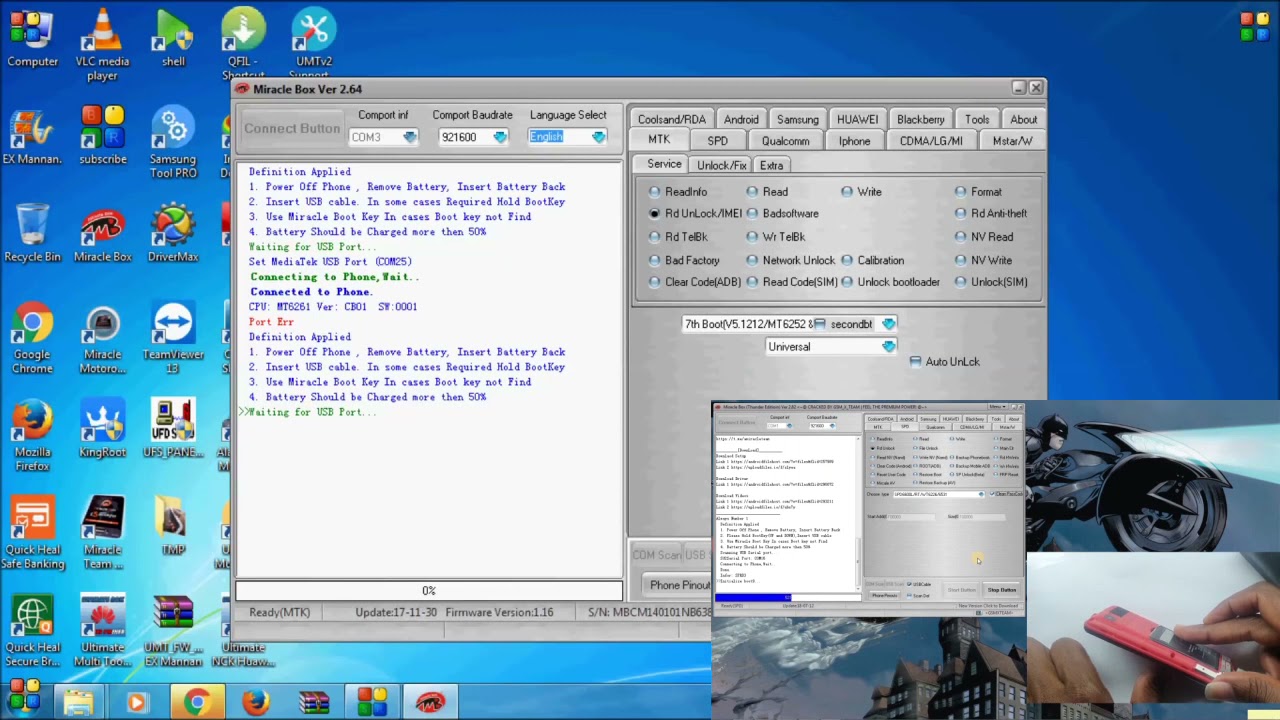Screen dimensions: 1280x720
Task: Open the Unlock/Fix sub-tab
Action: (721, 166)
